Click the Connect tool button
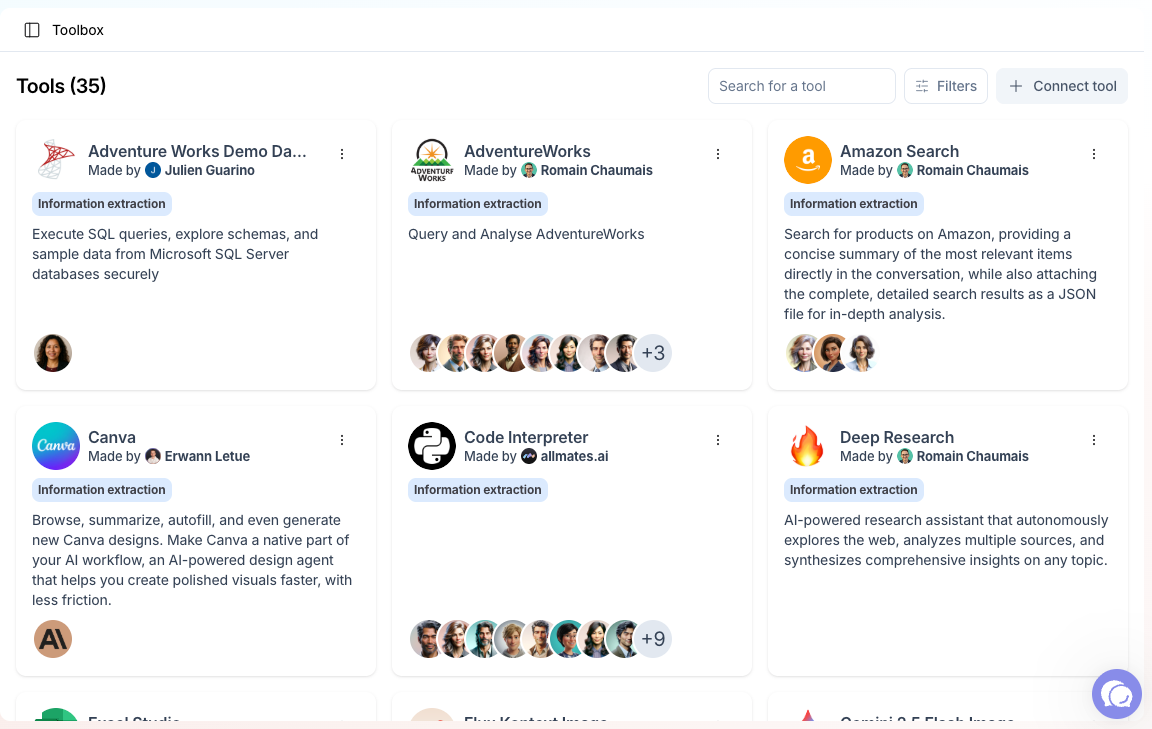Screen dimensions: 1152x729 pos(1062,86)
